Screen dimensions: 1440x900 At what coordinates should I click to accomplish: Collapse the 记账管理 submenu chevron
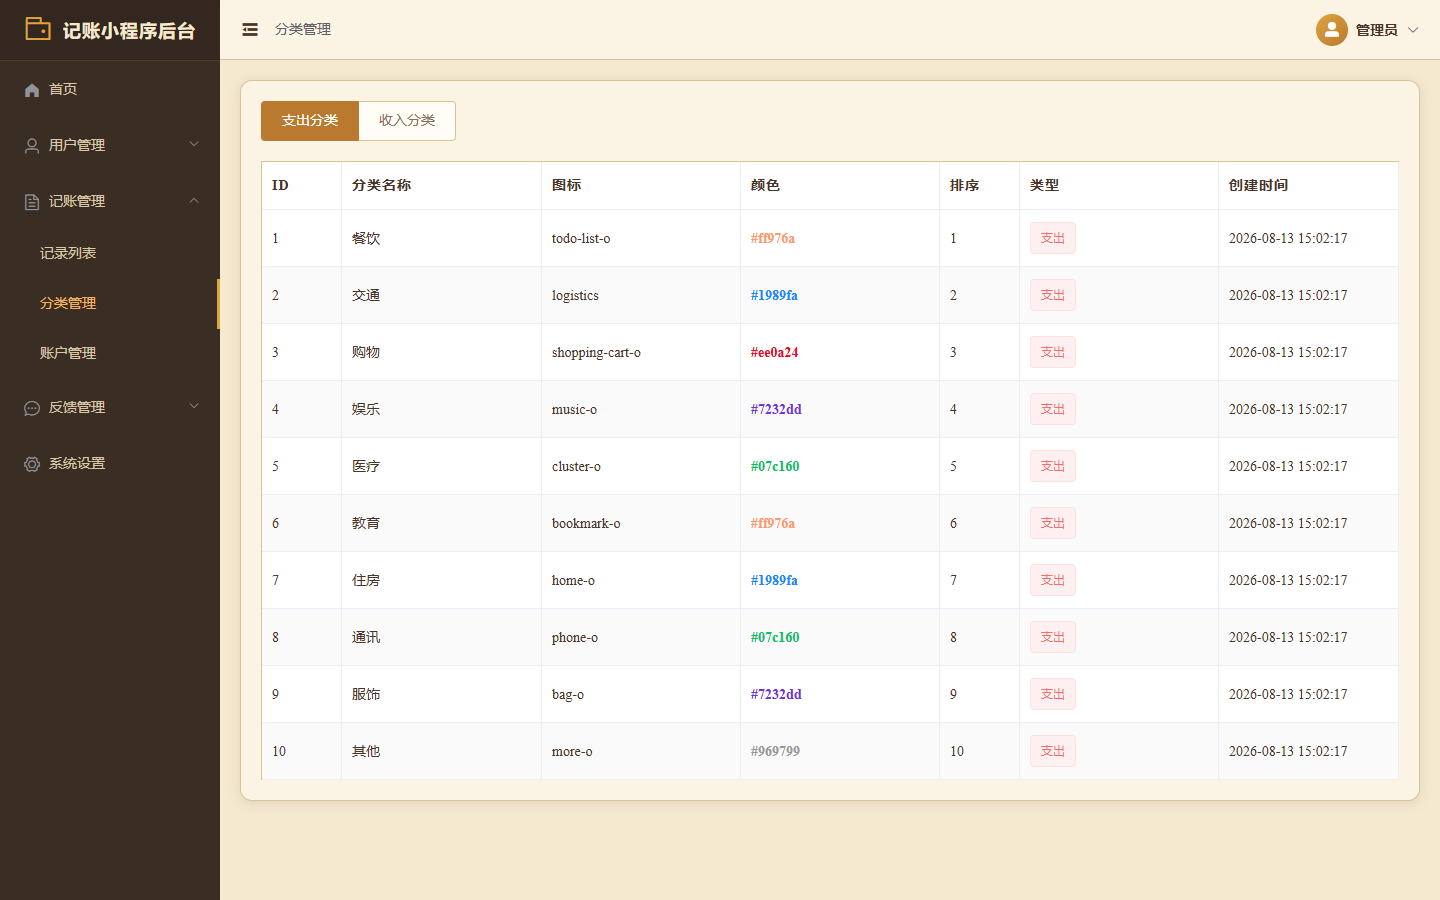[x=194, y=200]
